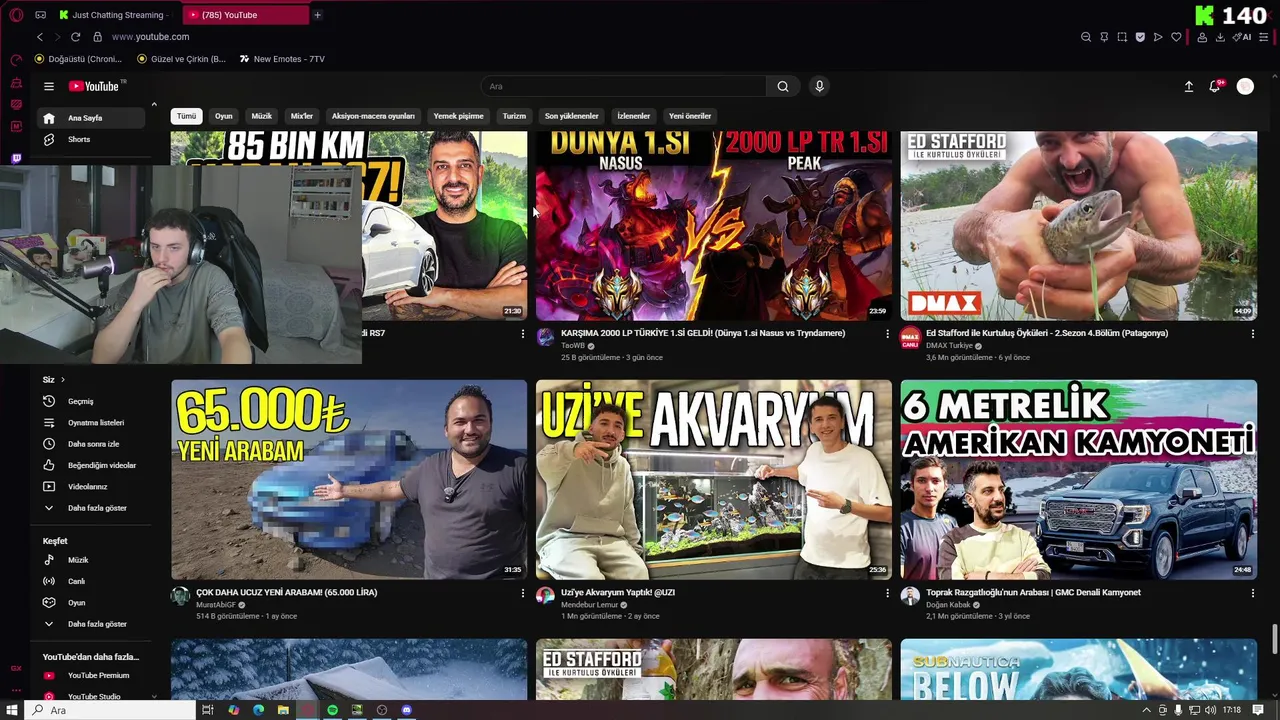Open the ad blocker shield icon
Viewport: 1280px width, 720px height.
(x=1140, y=37)
